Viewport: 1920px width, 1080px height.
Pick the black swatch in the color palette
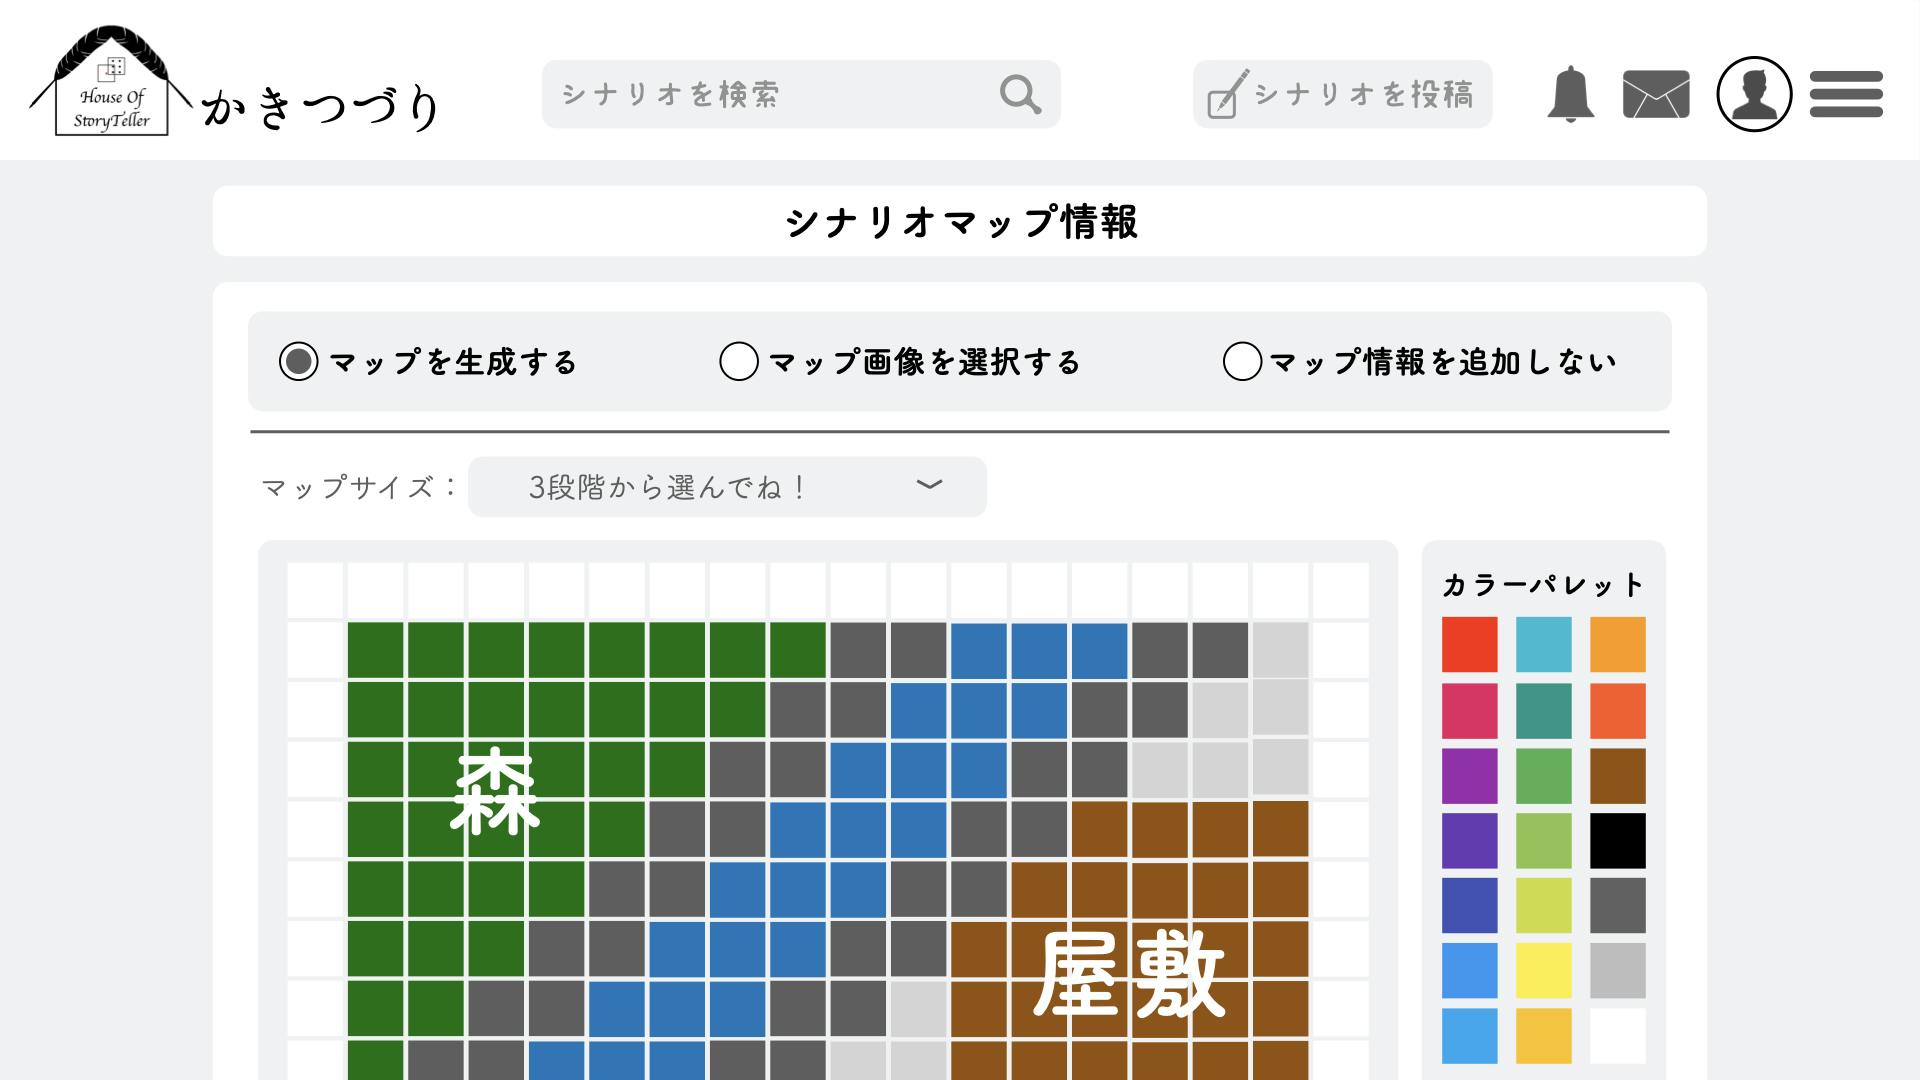coord(1617,840)
